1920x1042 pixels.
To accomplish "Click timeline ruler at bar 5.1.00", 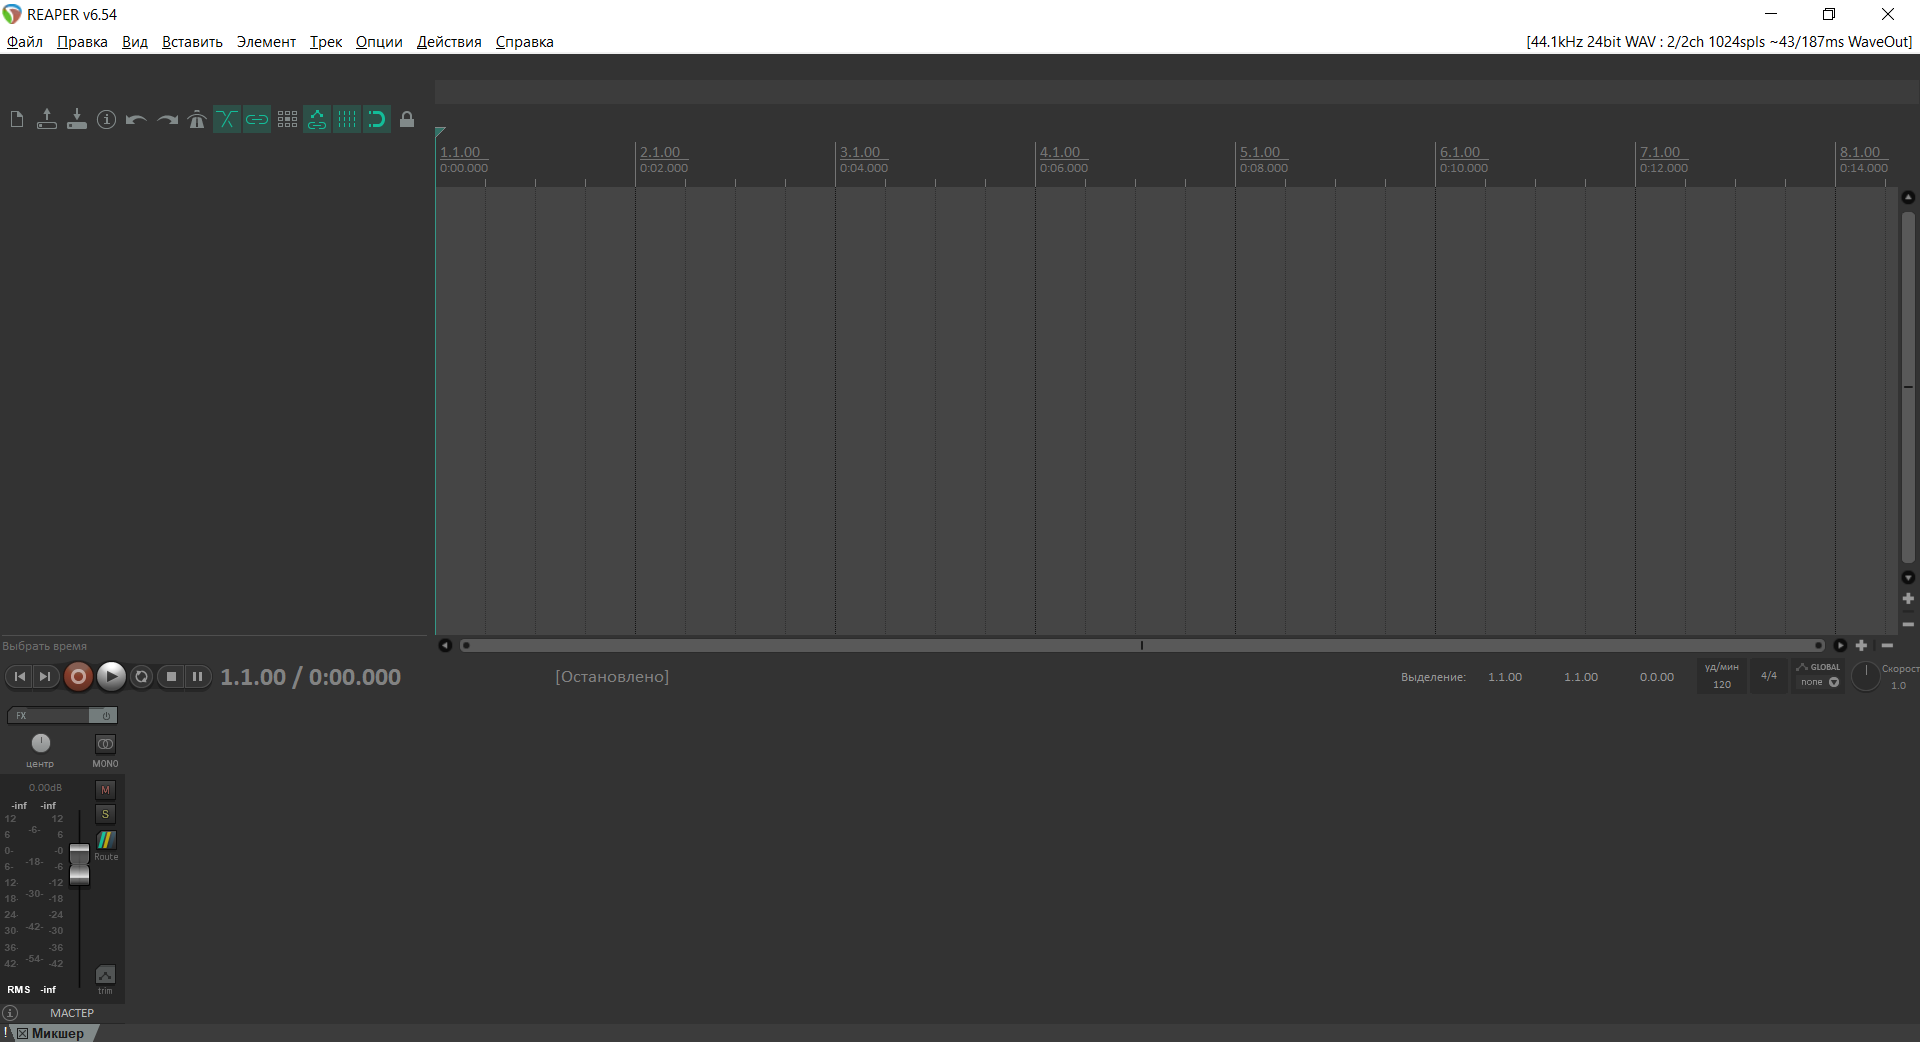I will 1260,153.
